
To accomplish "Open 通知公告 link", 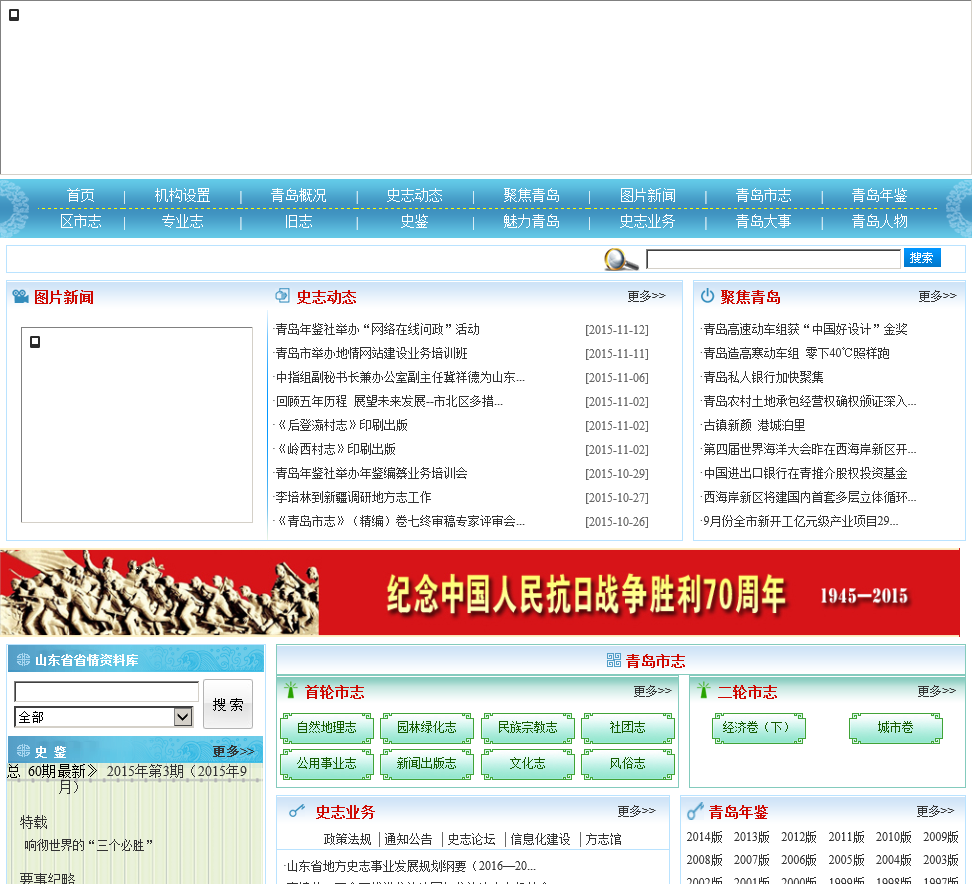I will 408,839.
